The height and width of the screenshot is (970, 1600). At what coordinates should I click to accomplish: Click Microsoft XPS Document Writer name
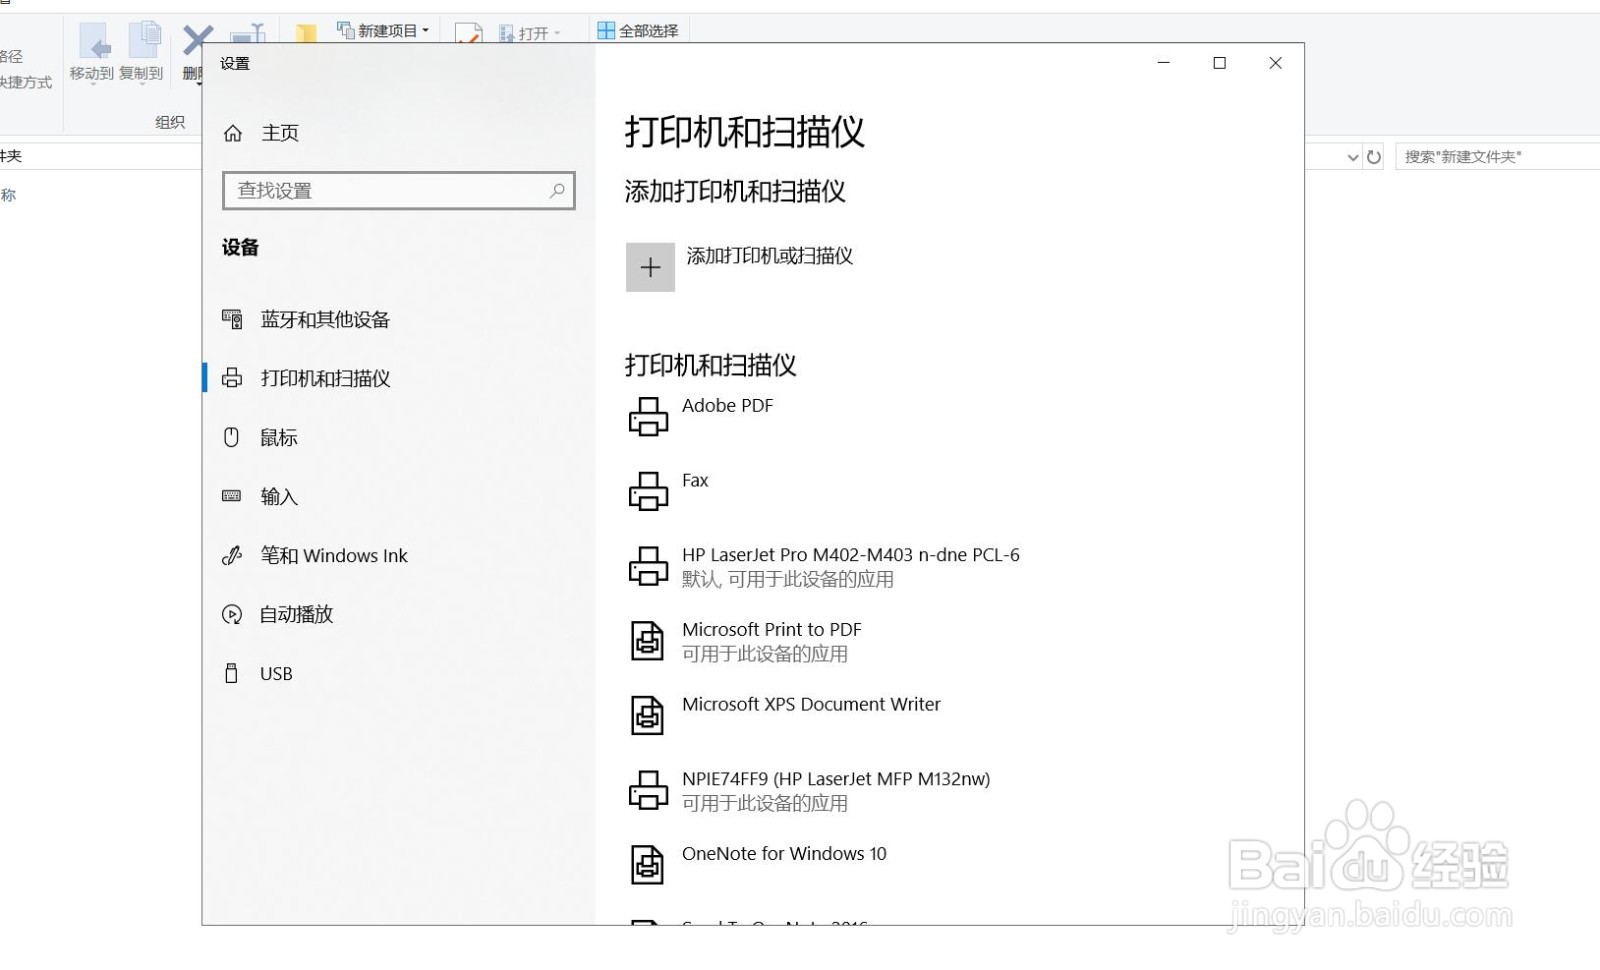[x=811, y=704]
